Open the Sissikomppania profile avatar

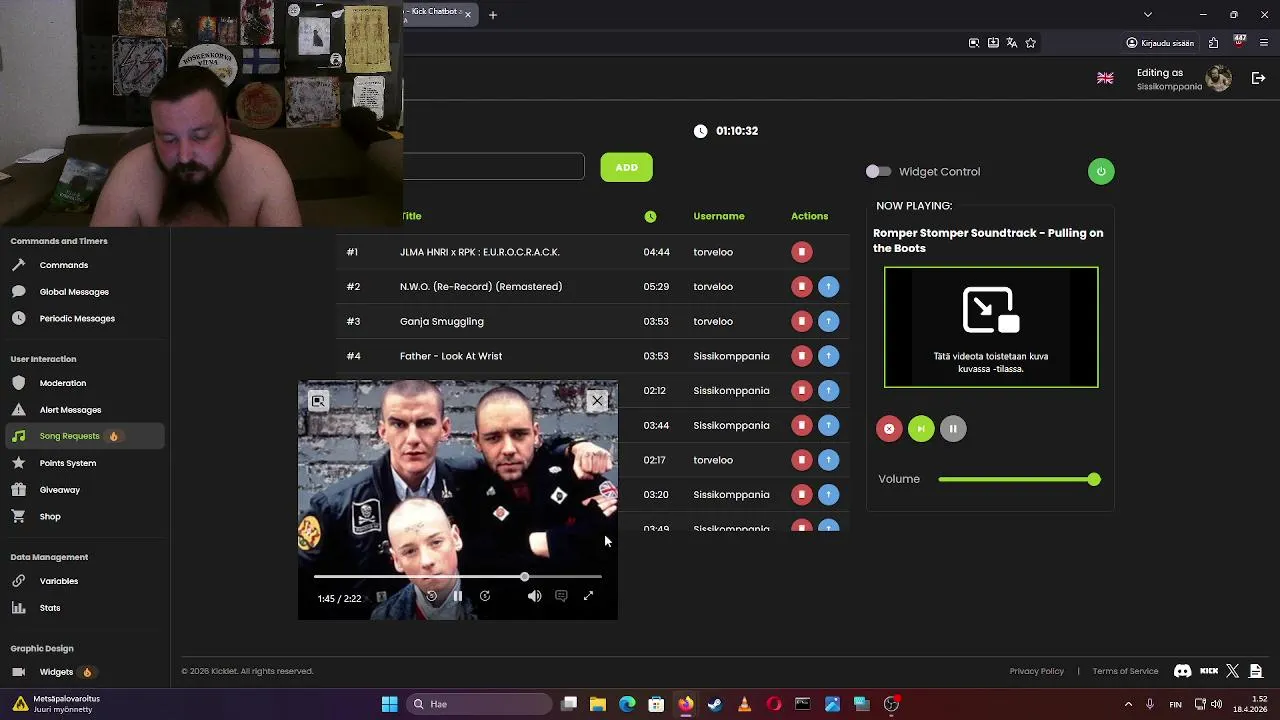[x=1219, y=78]
